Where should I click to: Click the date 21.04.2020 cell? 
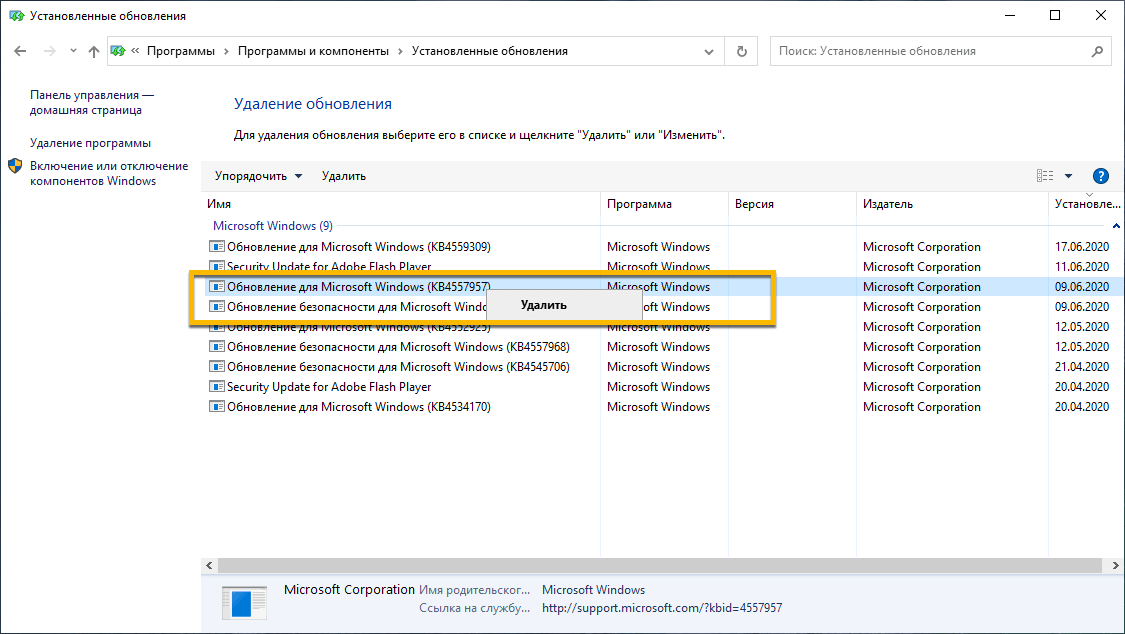pyautogui.click(x=1081, y=366)
